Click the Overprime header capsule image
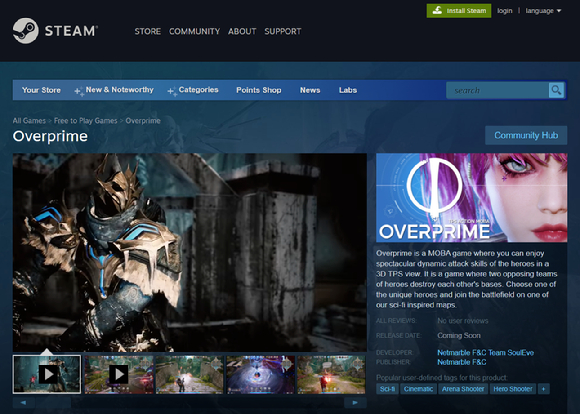This screenshot has width=580, height=414. point(472,198)
